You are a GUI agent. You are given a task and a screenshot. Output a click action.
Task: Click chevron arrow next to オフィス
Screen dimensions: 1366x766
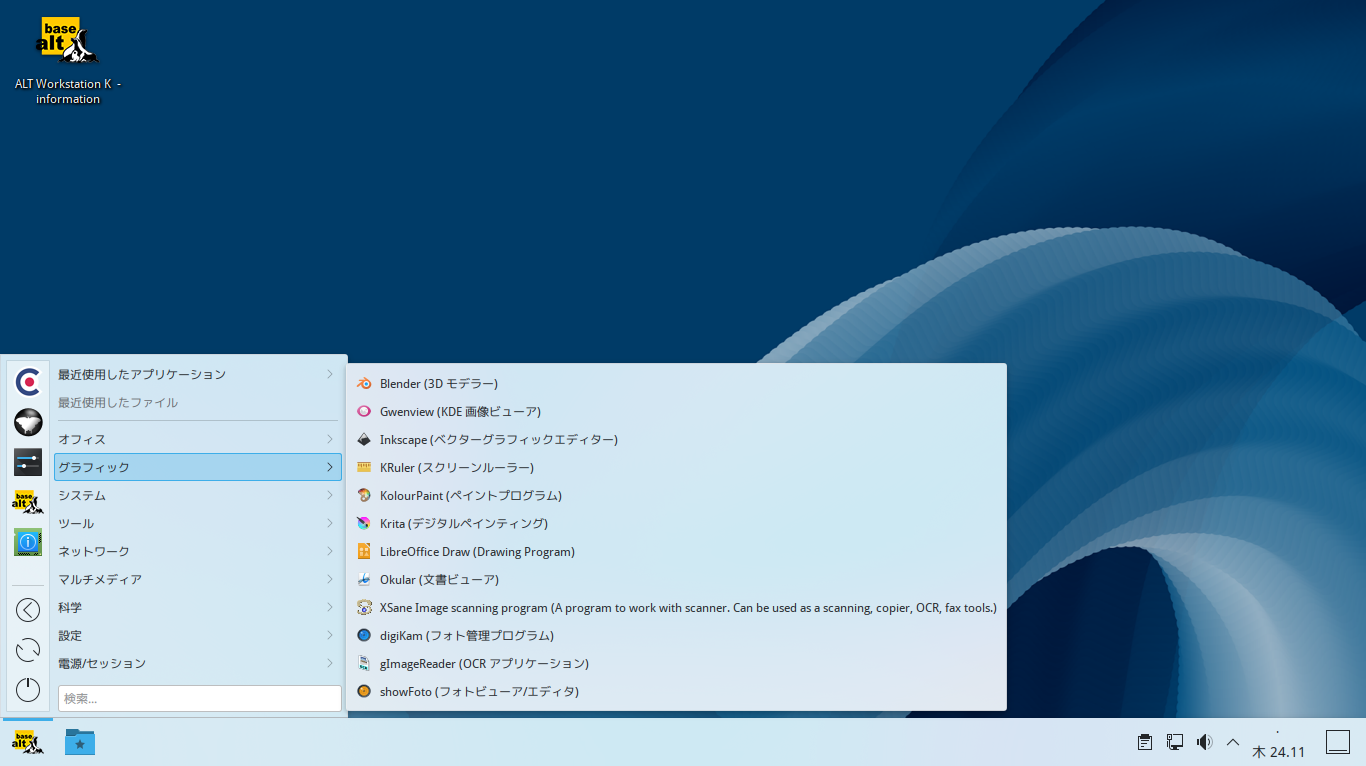point(329,439)
